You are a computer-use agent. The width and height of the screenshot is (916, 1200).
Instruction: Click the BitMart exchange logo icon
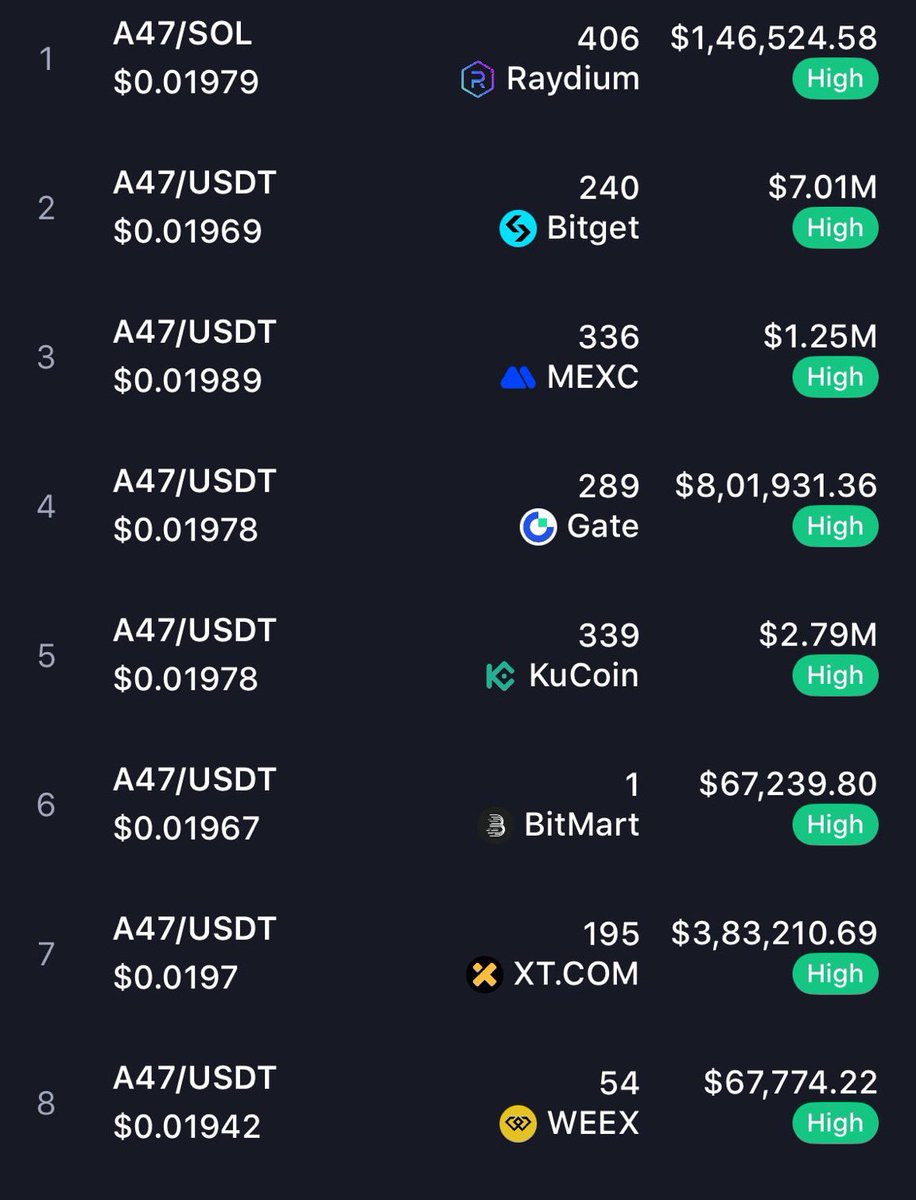pyautogui.click(x=494, y=826)
